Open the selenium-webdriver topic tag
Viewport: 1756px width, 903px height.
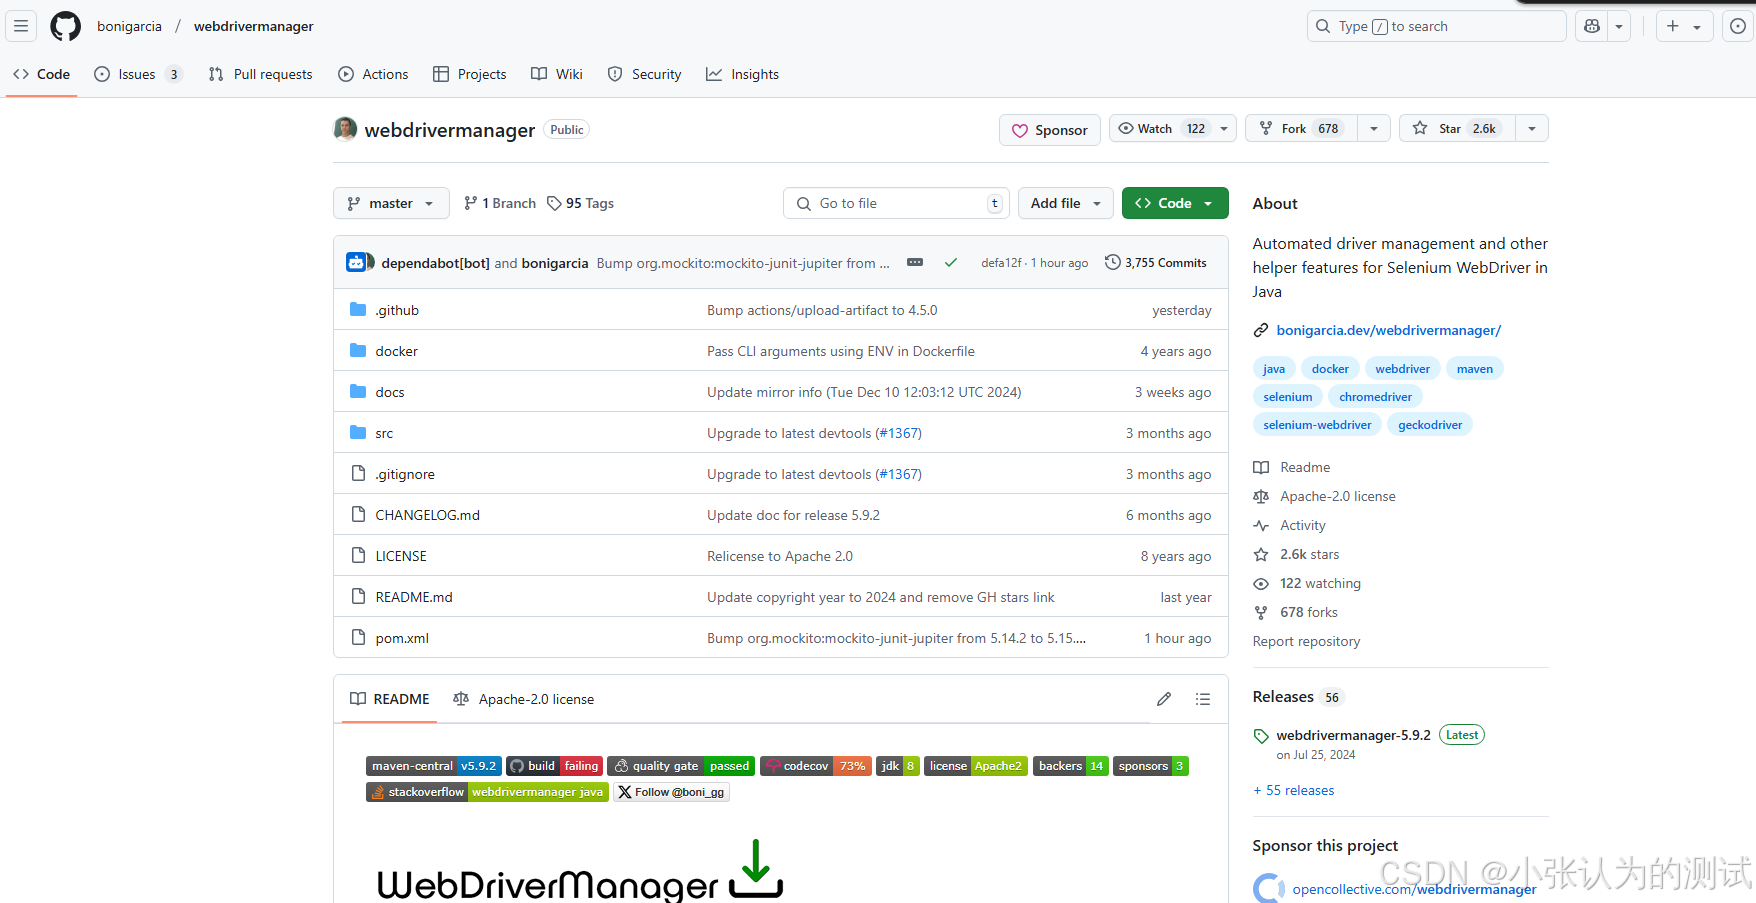tap(1317, 425)
